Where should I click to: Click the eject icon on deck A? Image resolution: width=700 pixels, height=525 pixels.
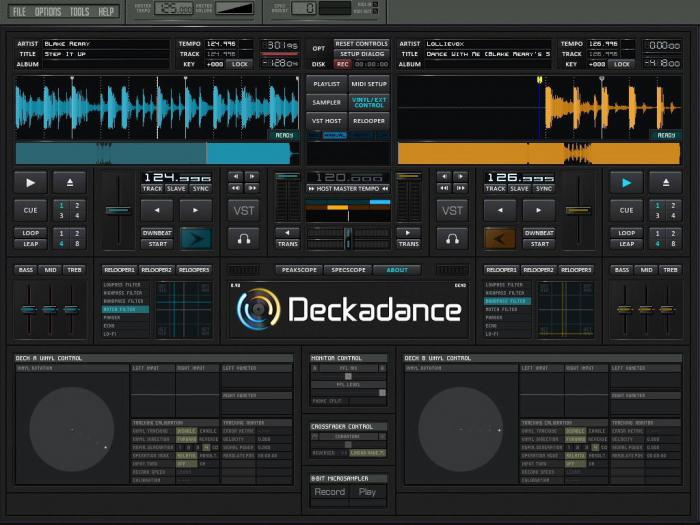coord(70,182)
